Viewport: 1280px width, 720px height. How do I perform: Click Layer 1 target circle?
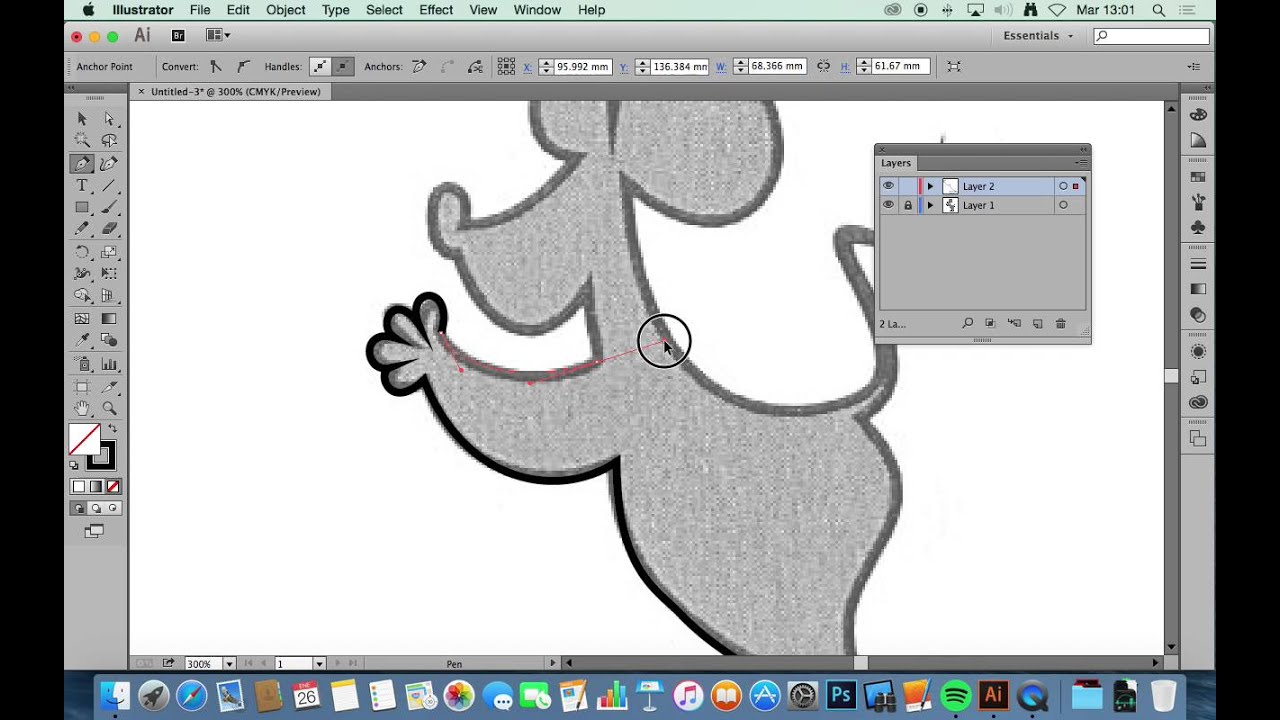pyautogui.click(x=1063, y=205)
